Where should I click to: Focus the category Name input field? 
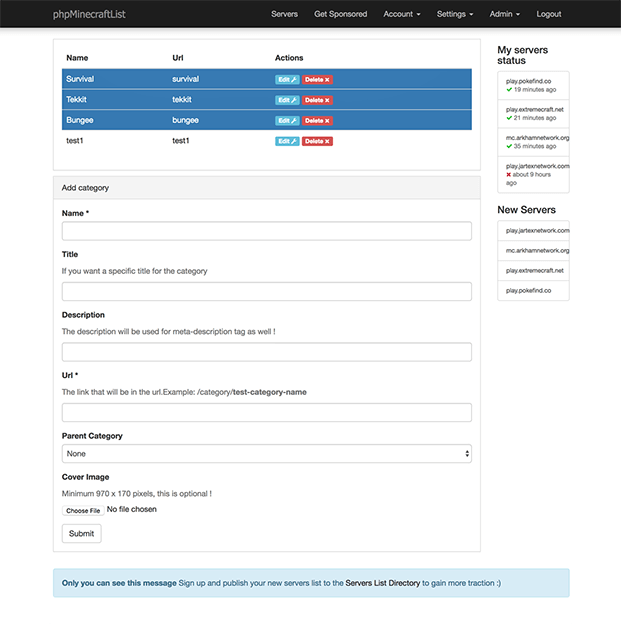pyautogui.click(x=266, y=231)
